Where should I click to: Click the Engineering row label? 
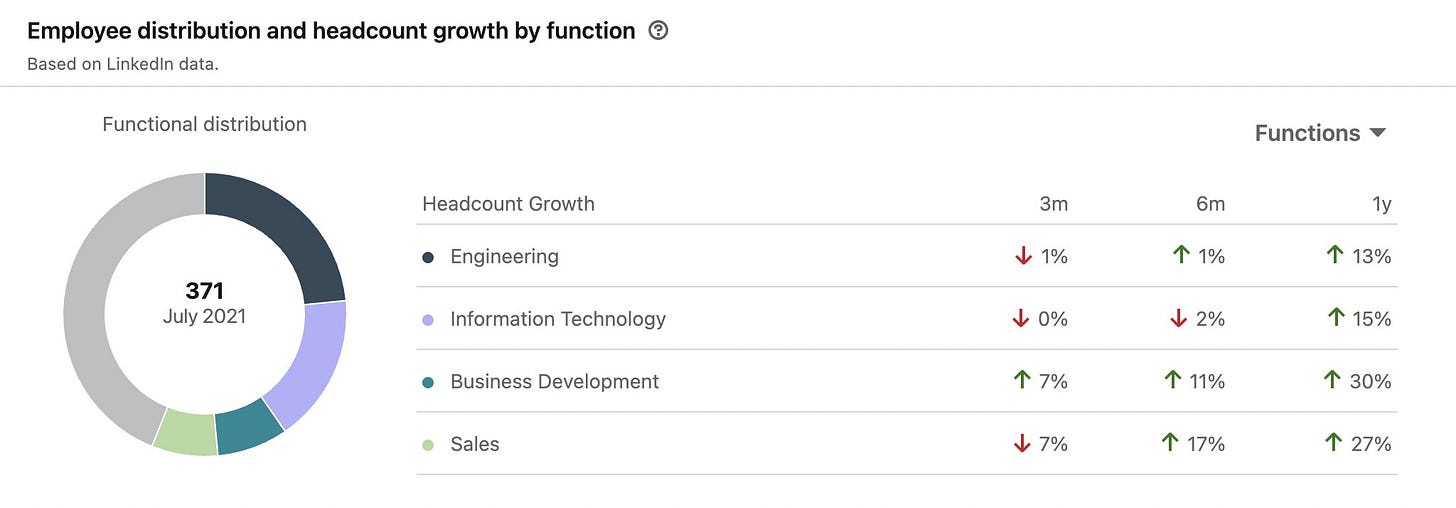click(504, 257)
